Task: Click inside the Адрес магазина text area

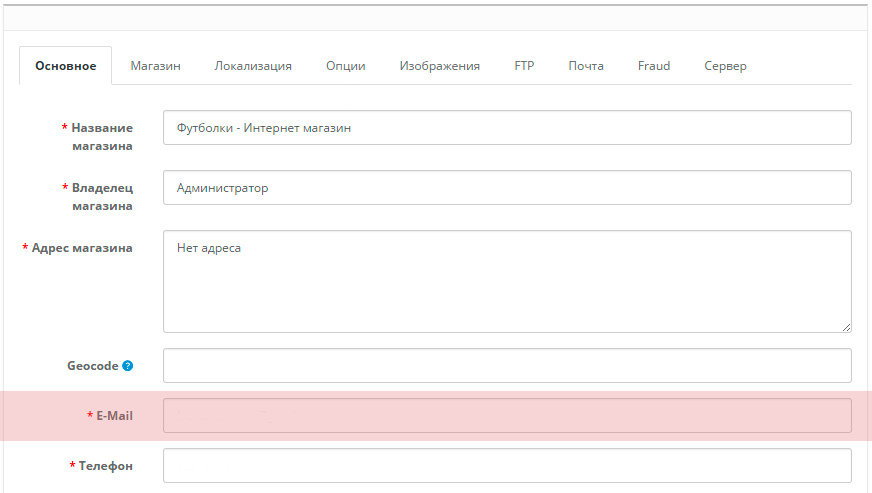Action: click(507, 281)
